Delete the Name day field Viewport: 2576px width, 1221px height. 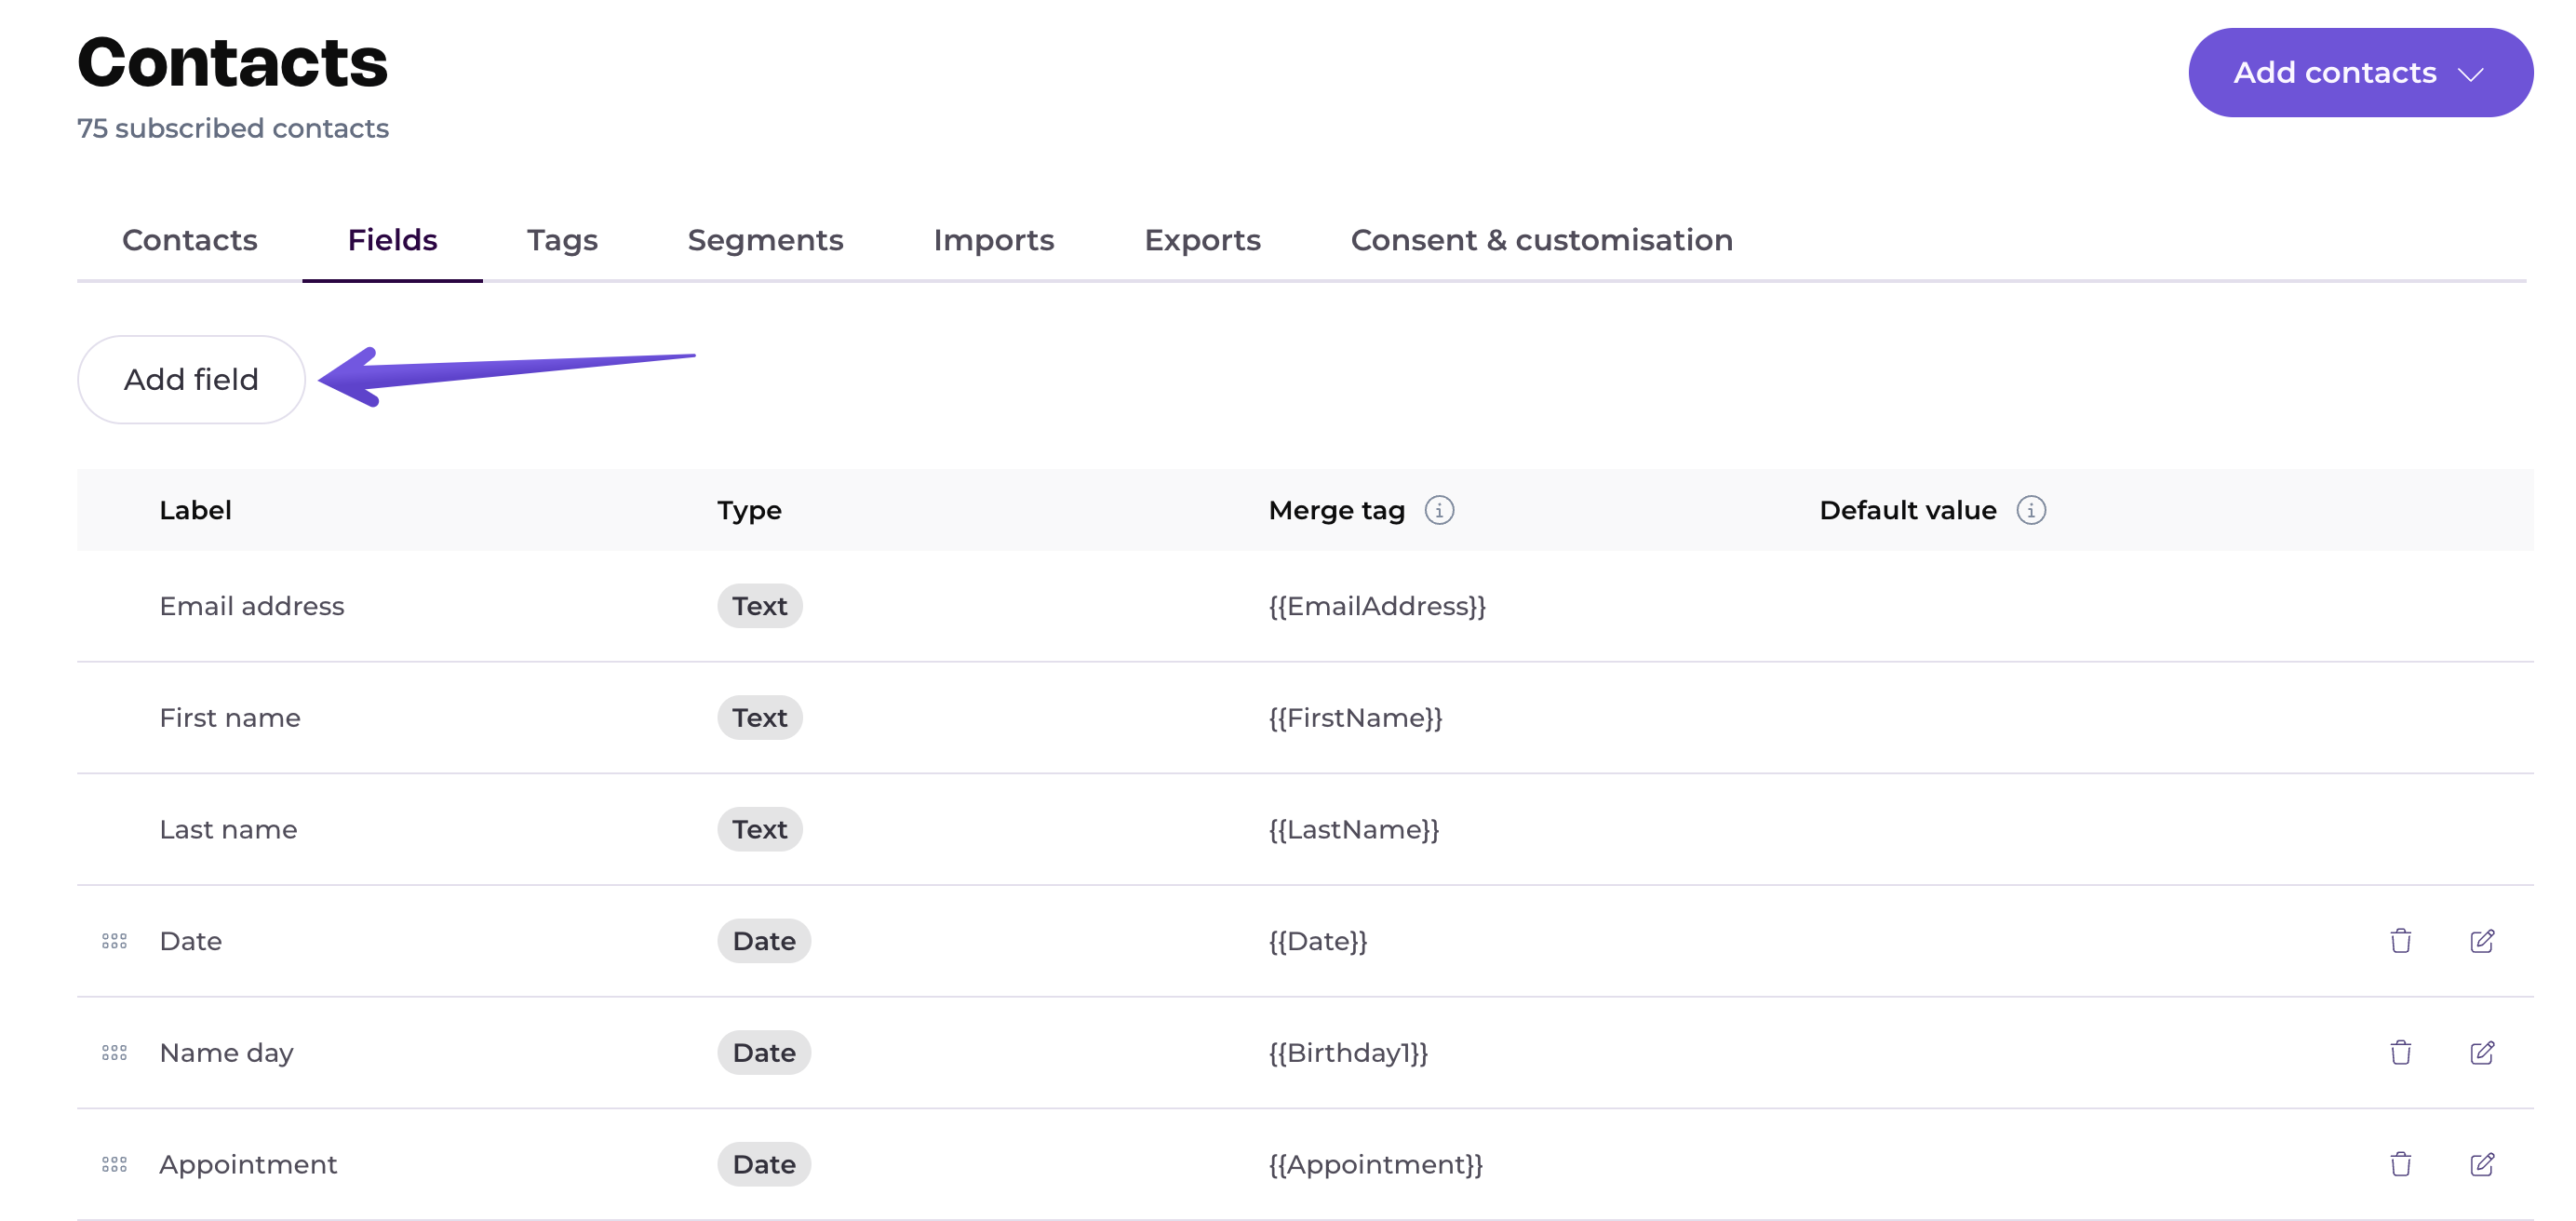coord(2400,1052)
